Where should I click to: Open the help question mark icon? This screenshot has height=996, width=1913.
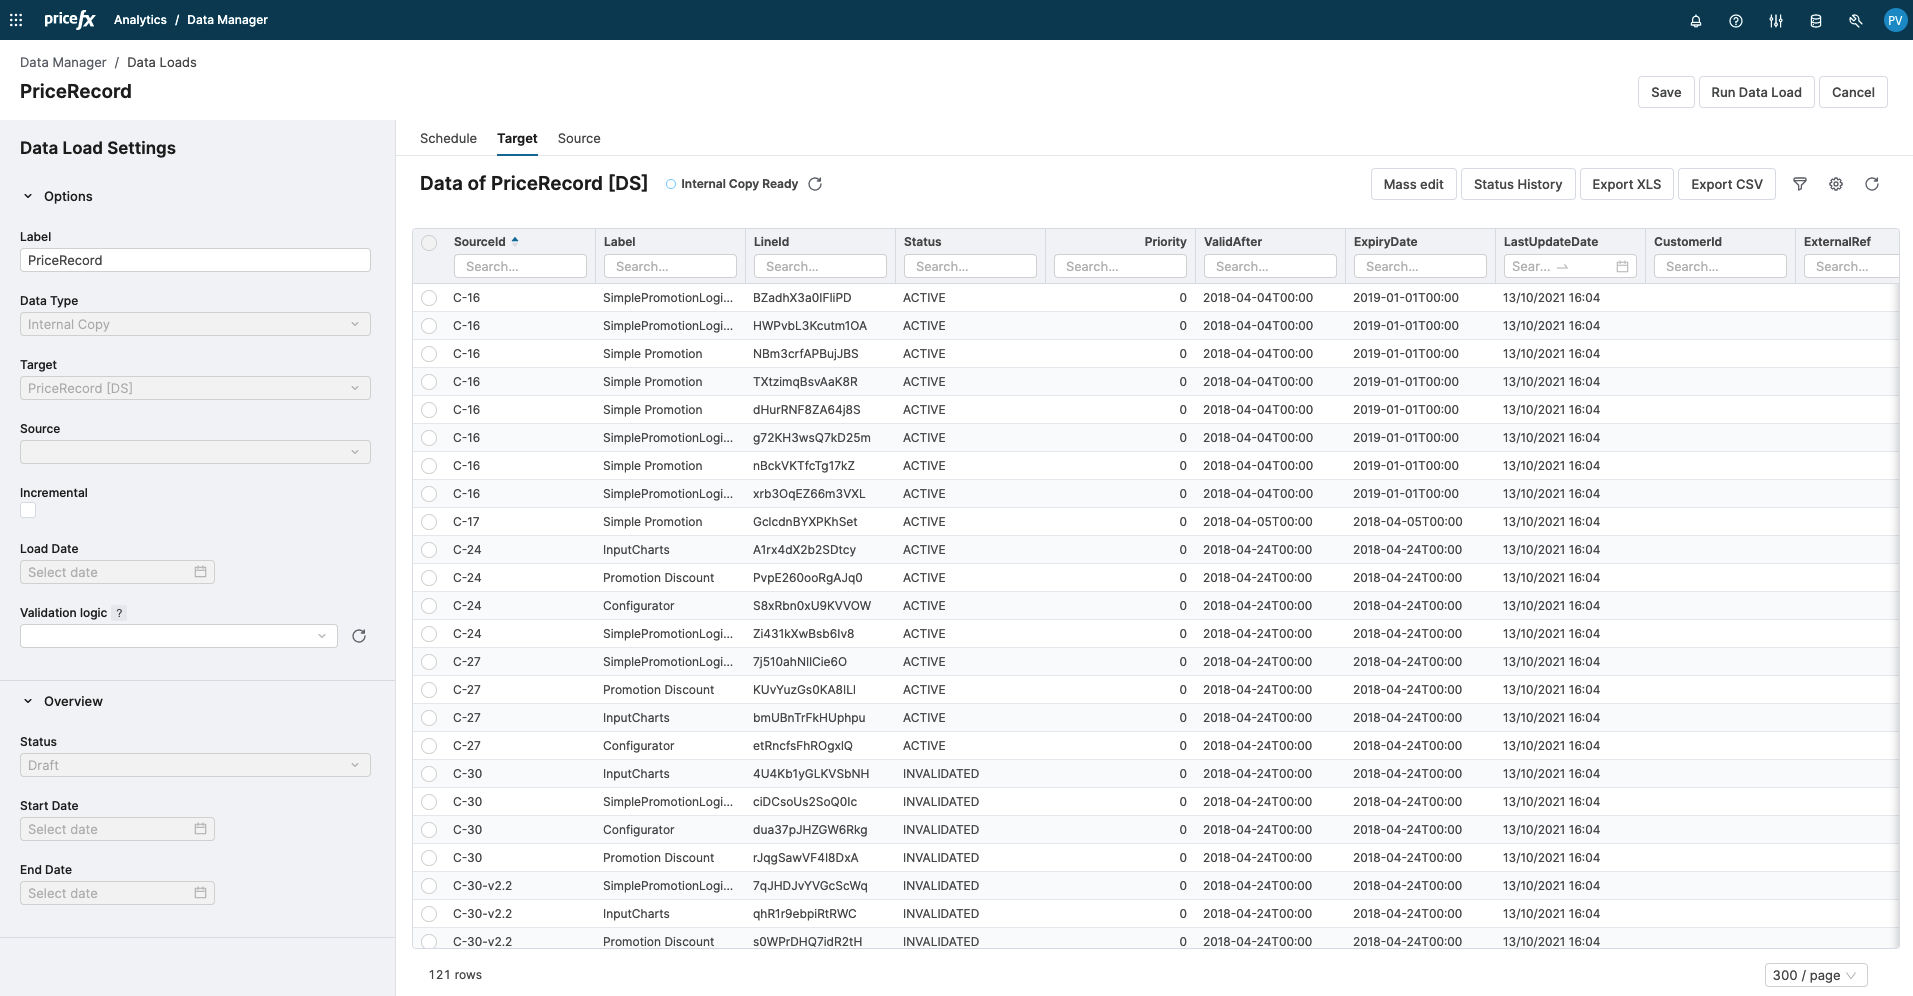click(x=1736, y=21)
